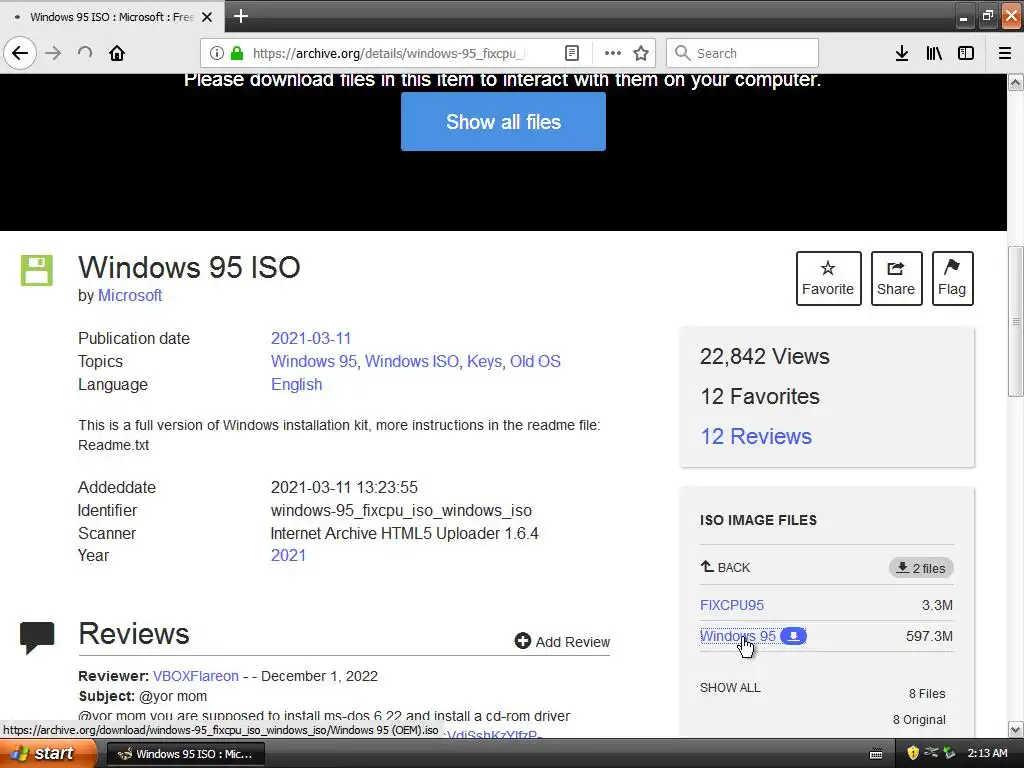Open the Firefox hamburger menu
Image resolution: width=1024 pixels, height=768 pixels.
pyautogui.click(x=1005, y=53)
